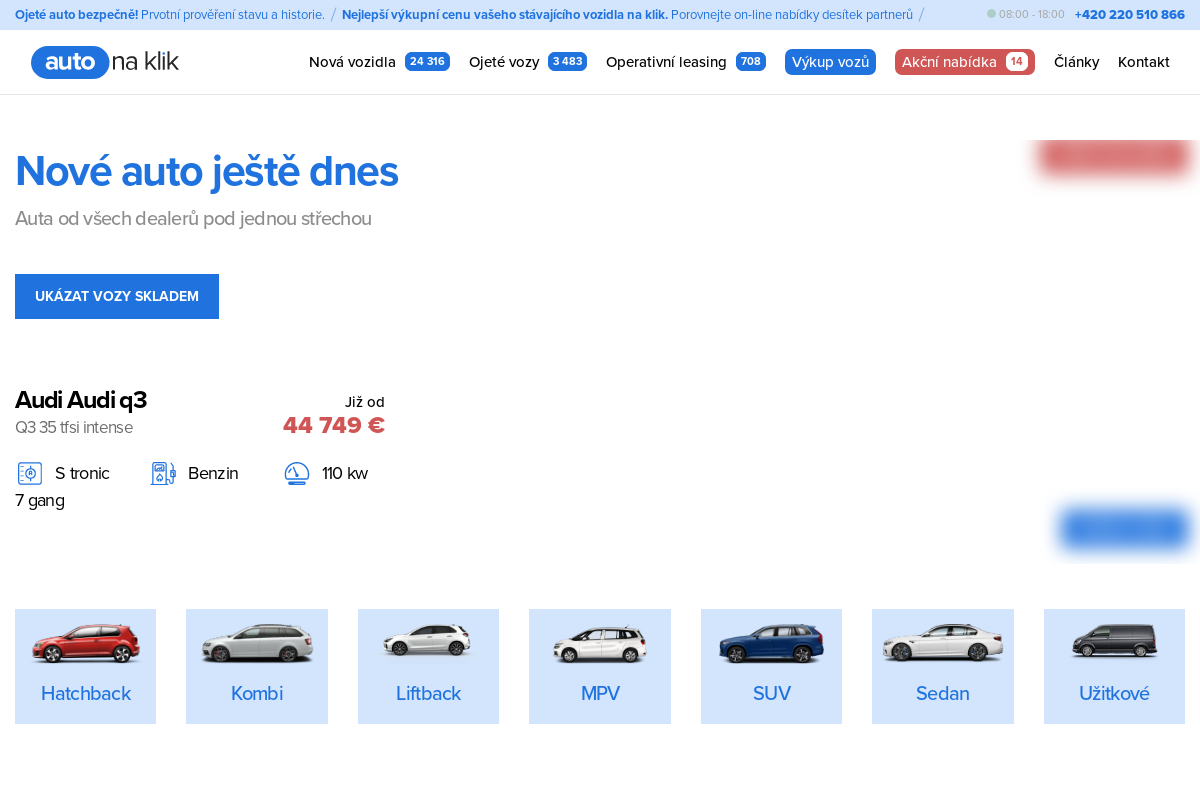
Task: Open Operativní leasing
Action: coord(666,61)
